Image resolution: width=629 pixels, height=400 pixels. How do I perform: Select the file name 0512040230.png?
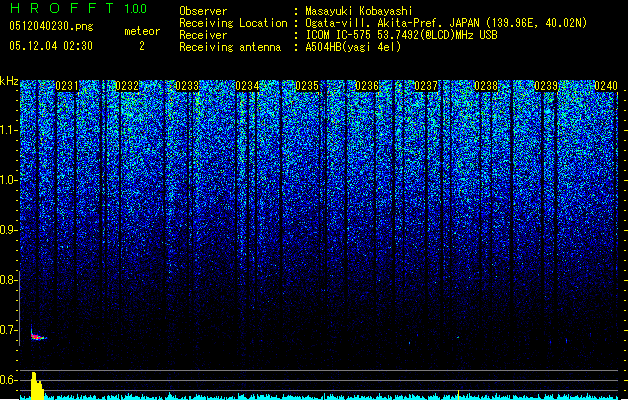tap(51, 26)
